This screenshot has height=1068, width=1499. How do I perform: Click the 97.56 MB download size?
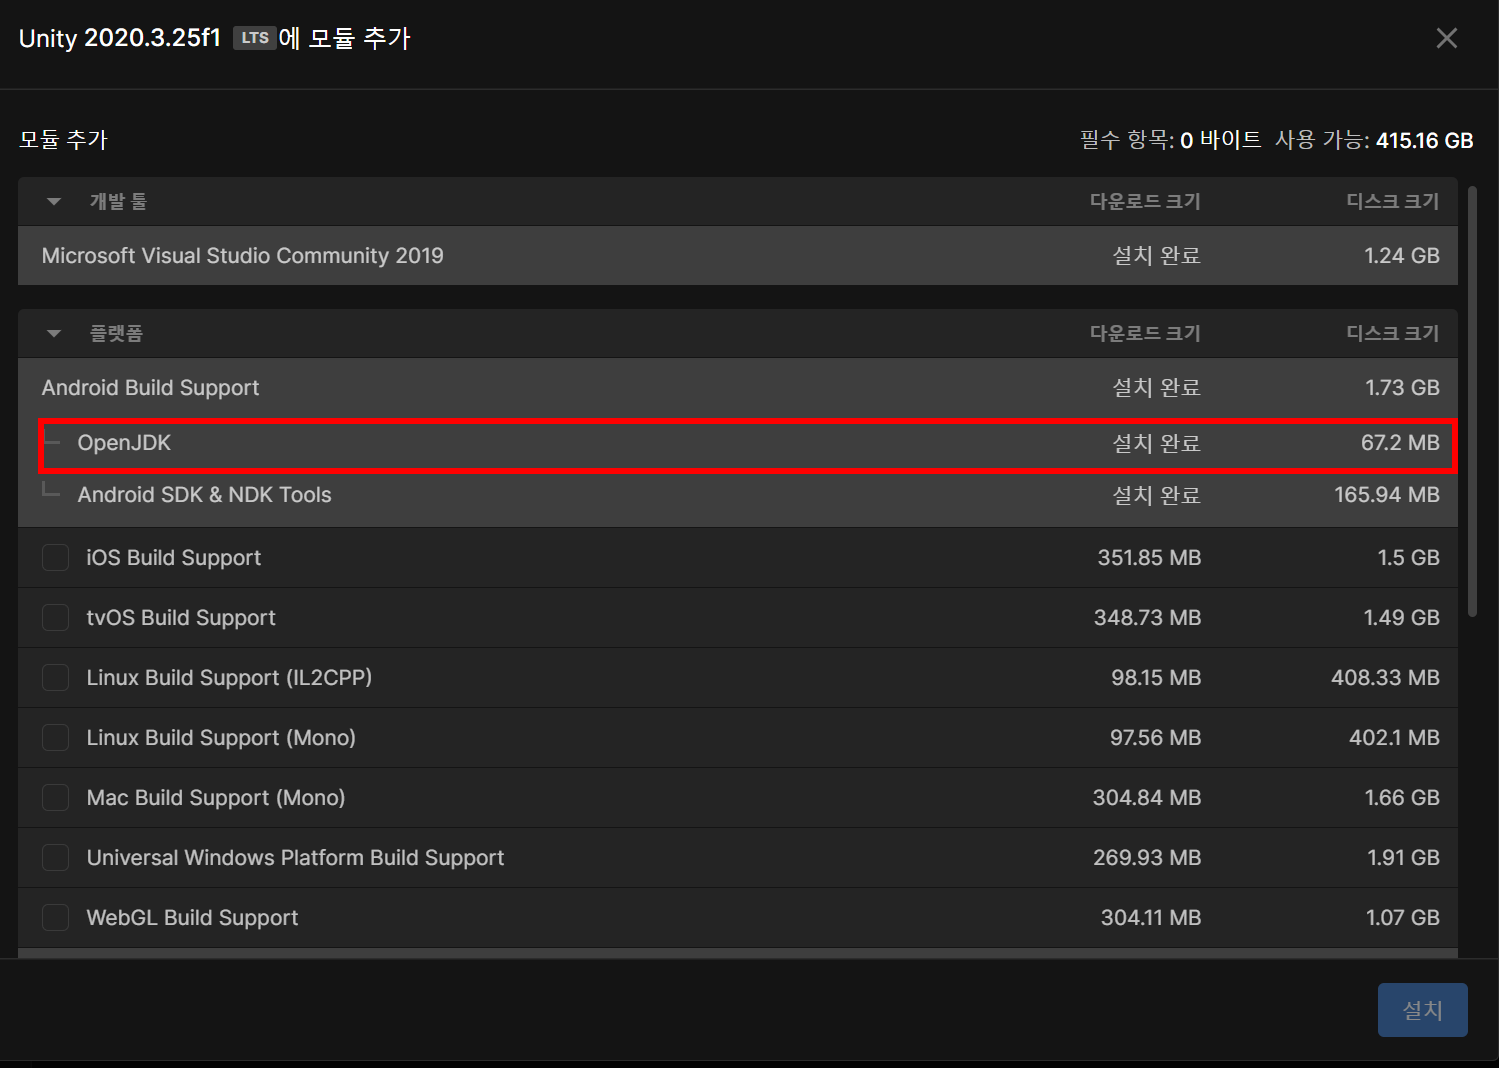[x=1155, y=738]
